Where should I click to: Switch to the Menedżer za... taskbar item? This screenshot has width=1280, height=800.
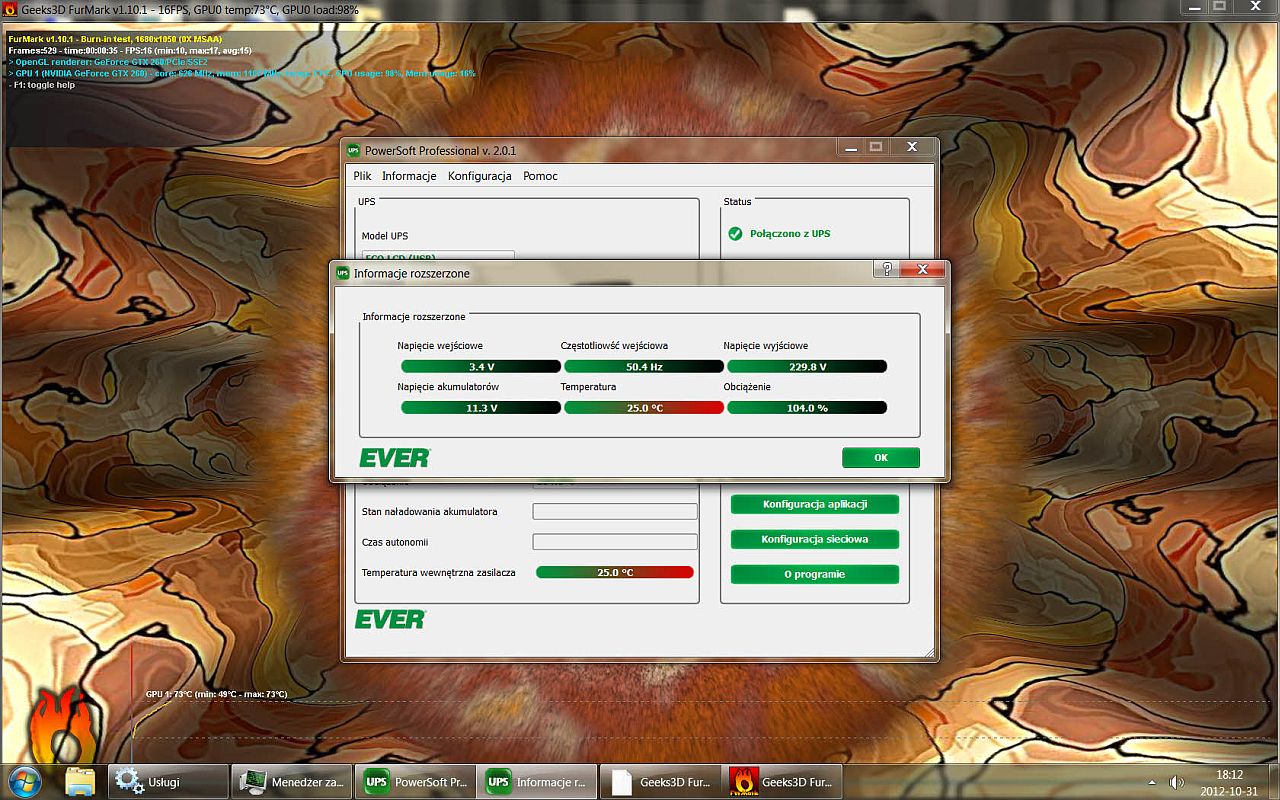pyautogui.click(x=290, y=782)
